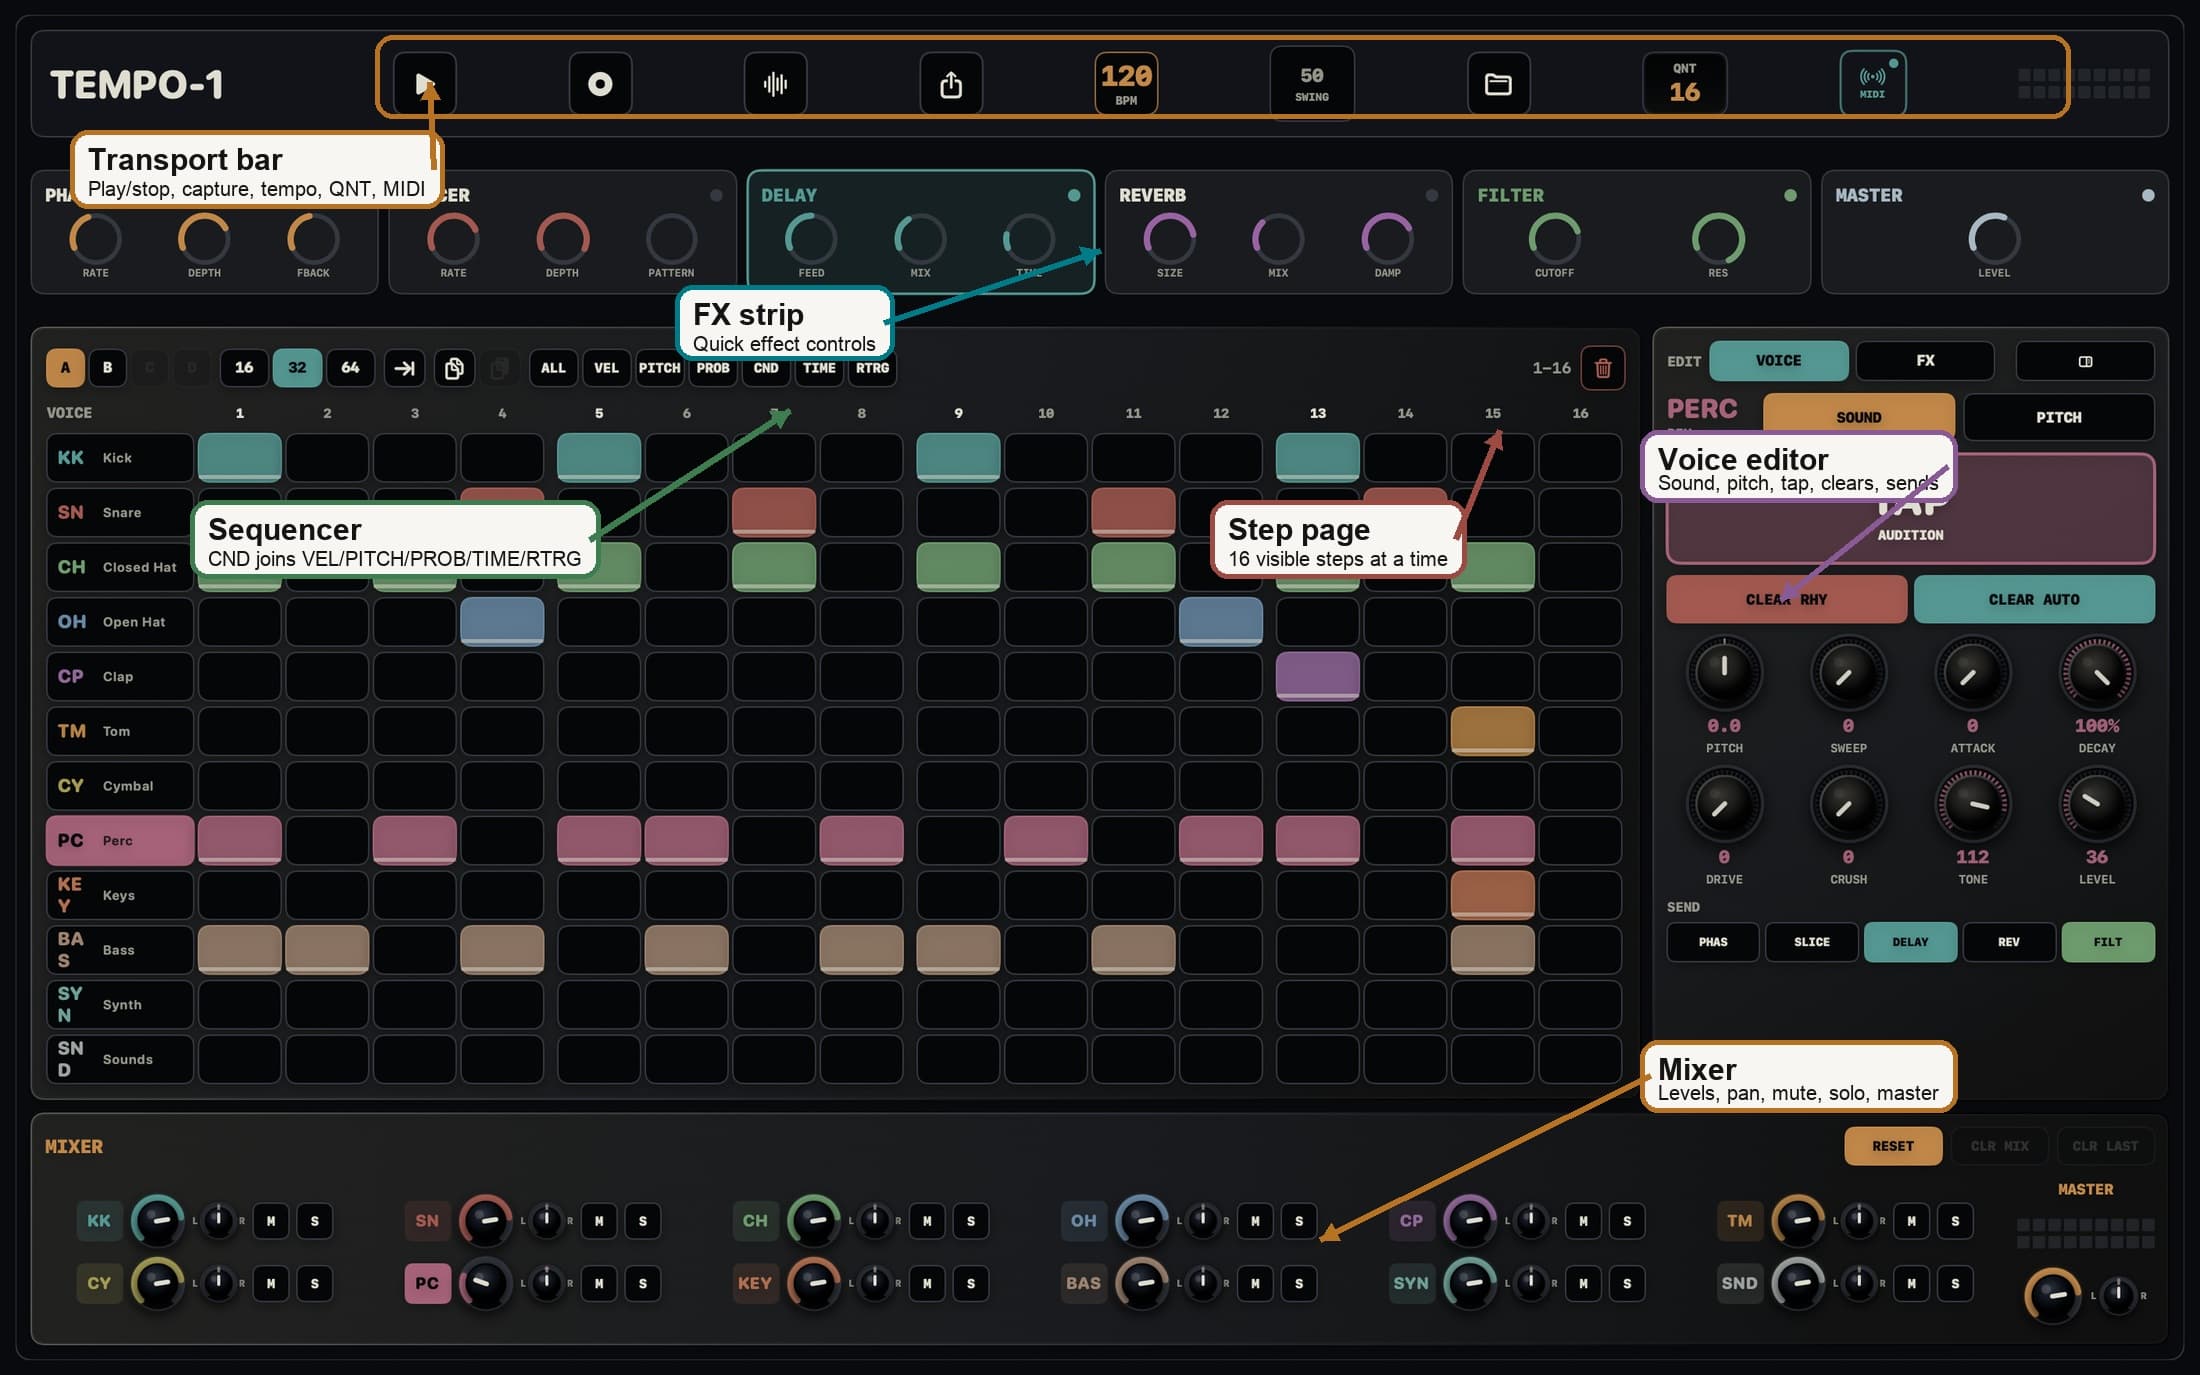Toggle the DELAY send for Perc
Image resolution: width=2200 pixels, height=1375 pixels.
pos(1910,942)
